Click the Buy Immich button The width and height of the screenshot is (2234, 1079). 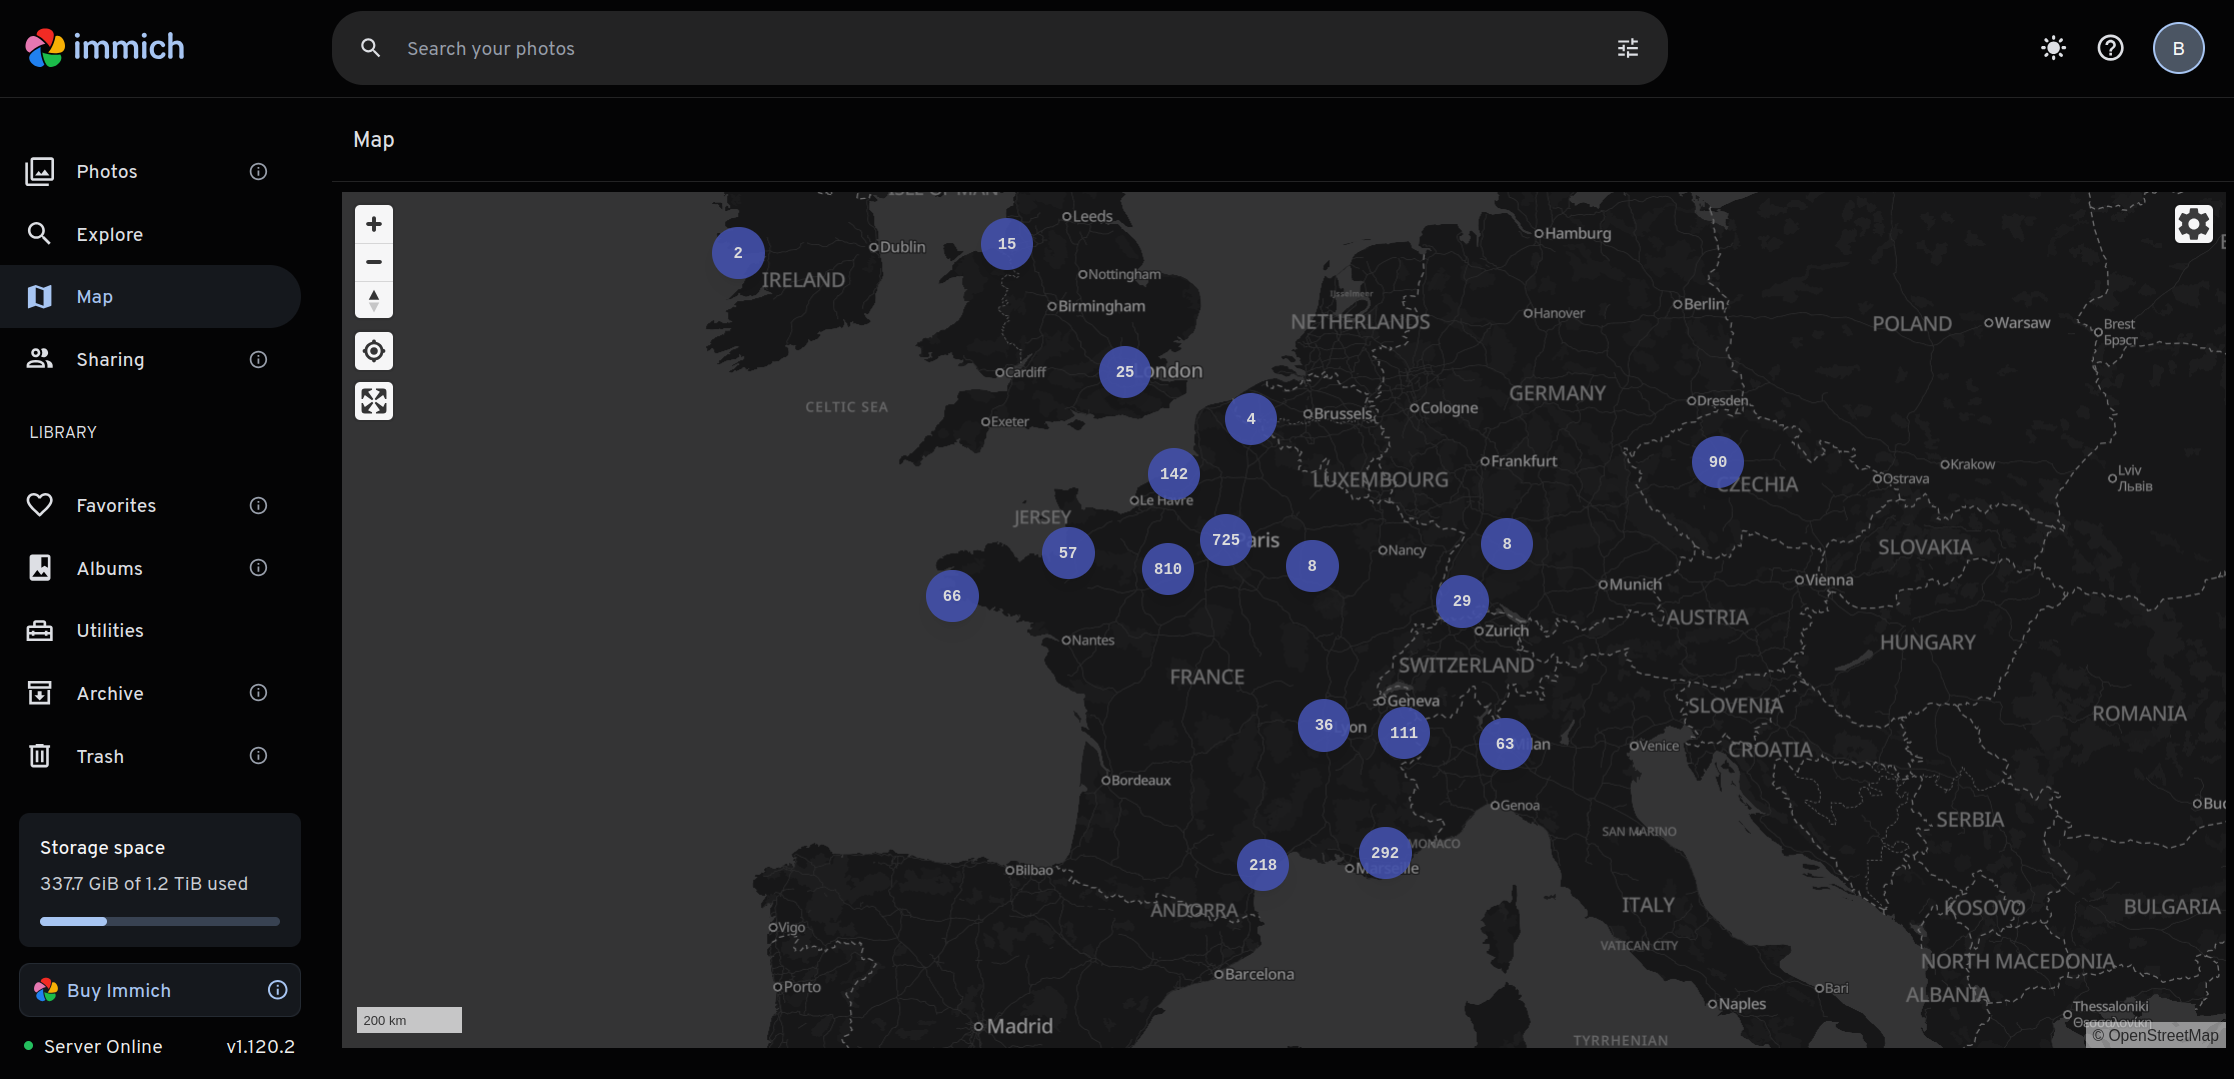pos(119,990)
